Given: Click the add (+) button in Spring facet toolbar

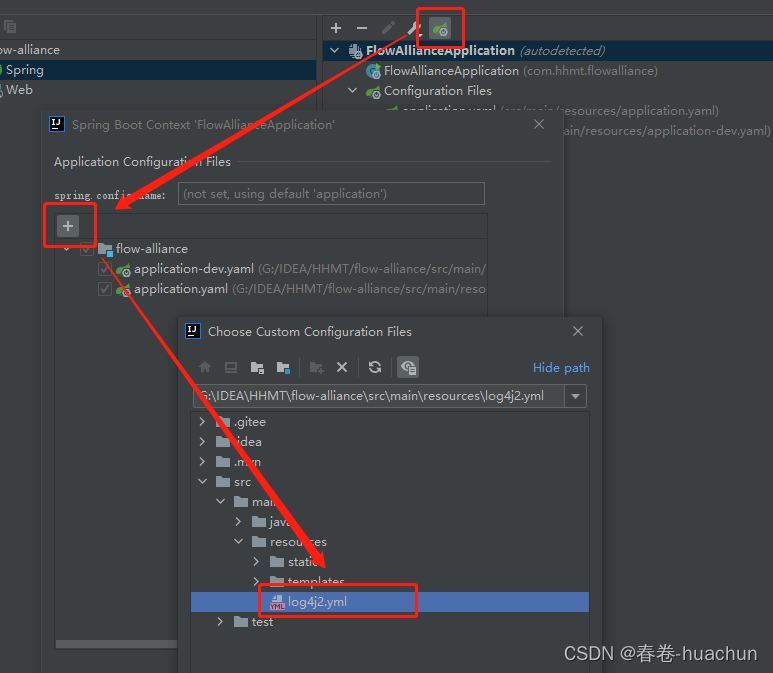Looking at the screenshot, I should tap(336, 28).
